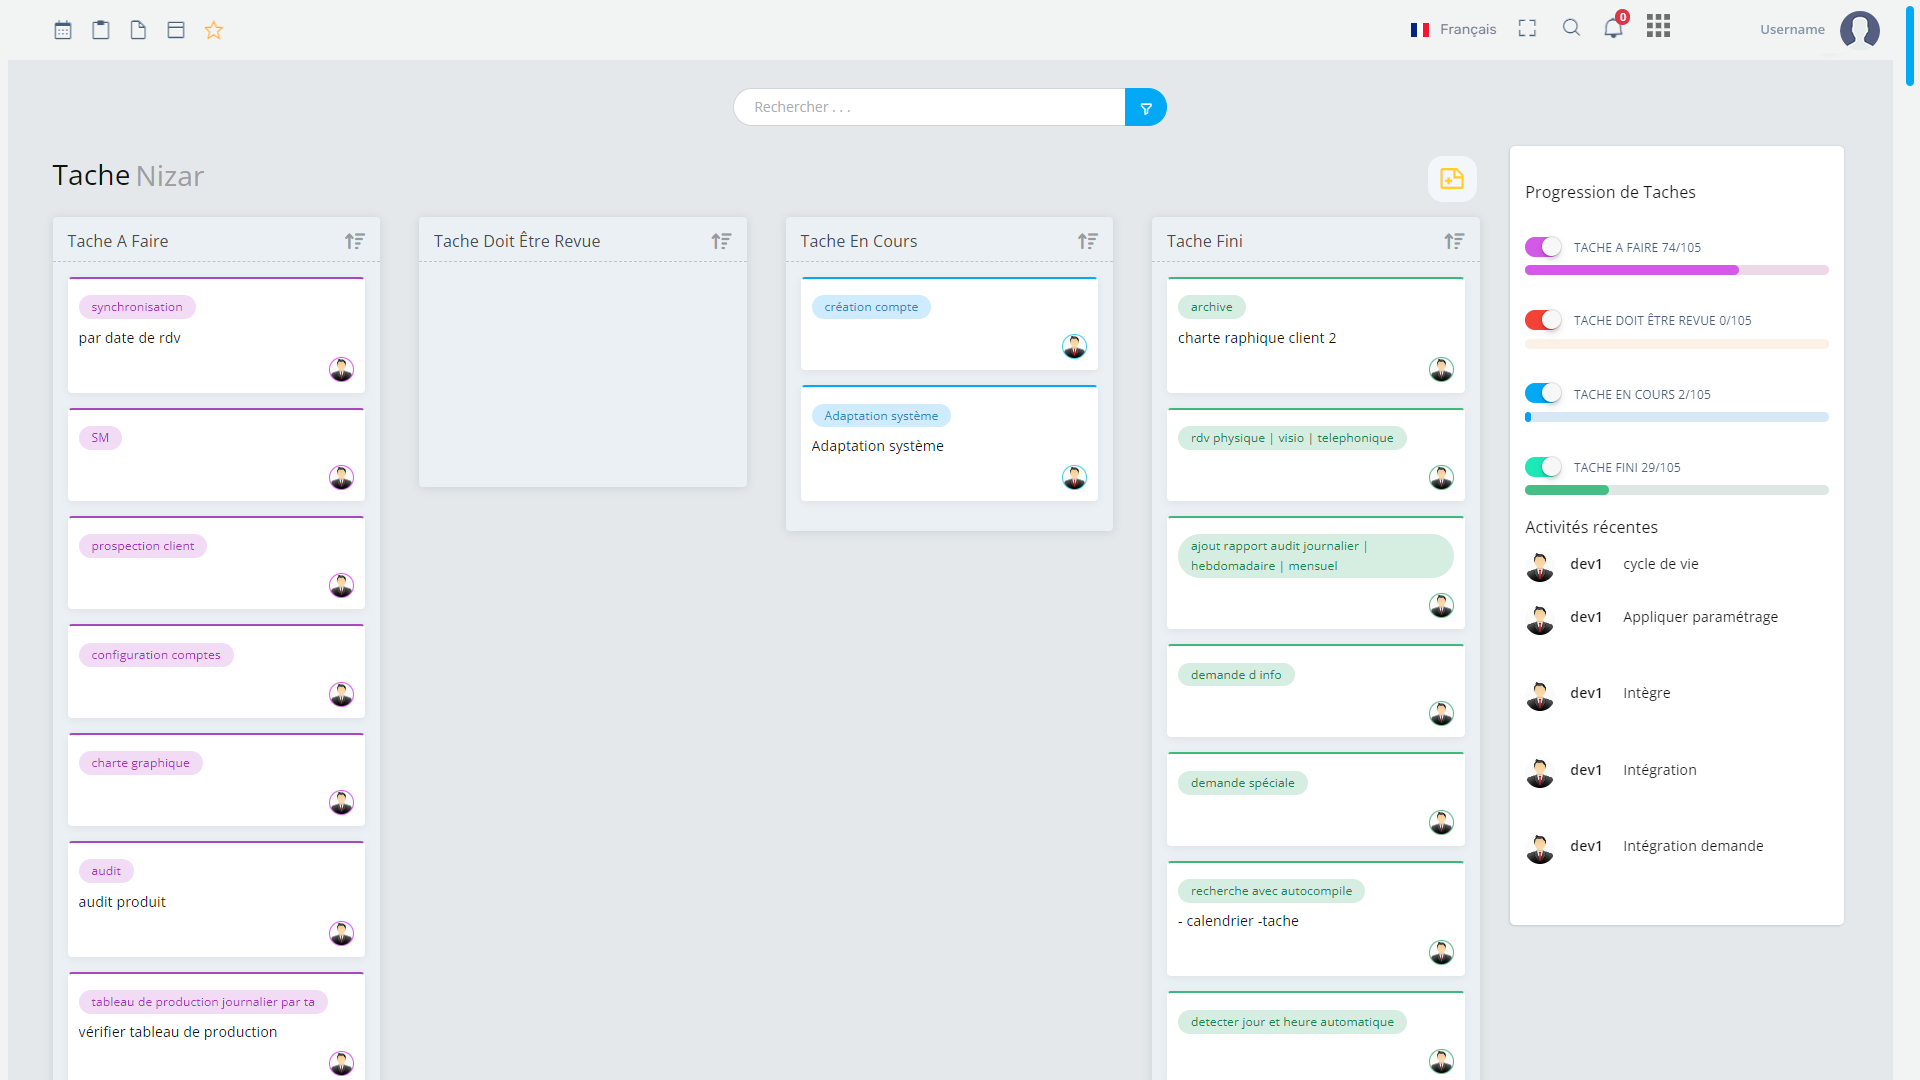Image resolution: width=1920 pixels, height=1080 pixels.
Task: Open the Username profile avatar
Action: coord(1859,30)
